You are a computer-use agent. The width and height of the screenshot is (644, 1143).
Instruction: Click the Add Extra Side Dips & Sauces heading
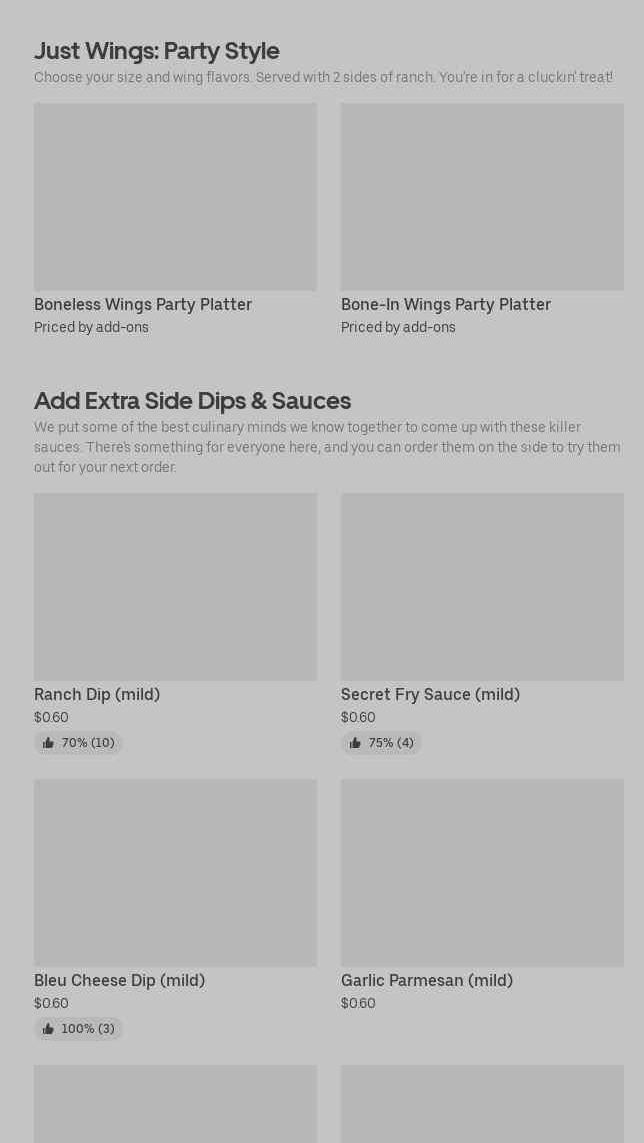pos(192,400)
